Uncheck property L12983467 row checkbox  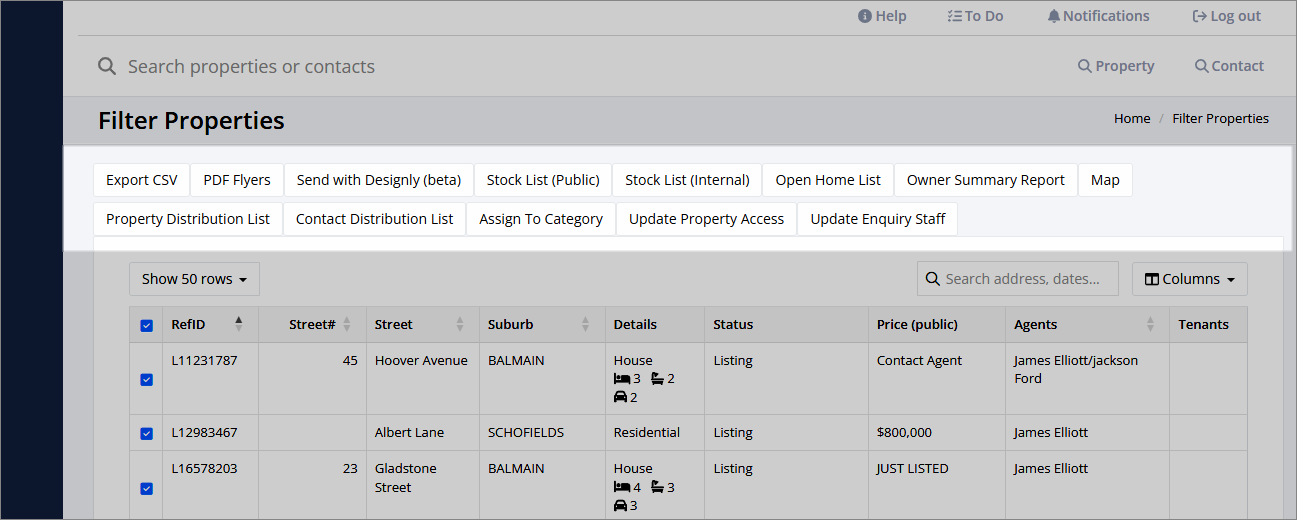147,433
